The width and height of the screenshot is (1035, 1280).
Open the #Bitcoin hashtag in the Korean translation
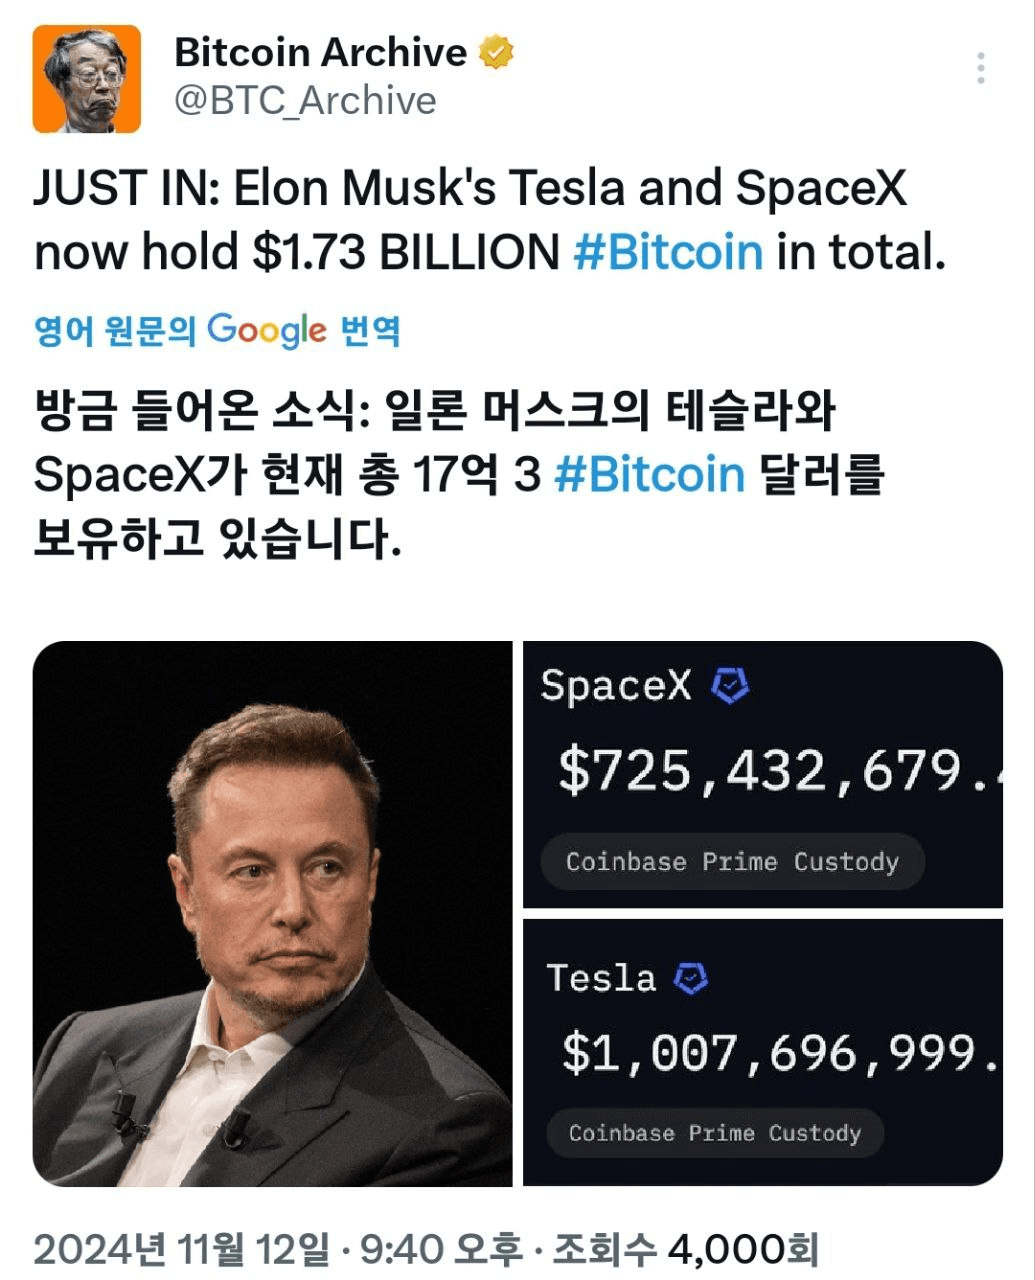[x=650, y=474]
